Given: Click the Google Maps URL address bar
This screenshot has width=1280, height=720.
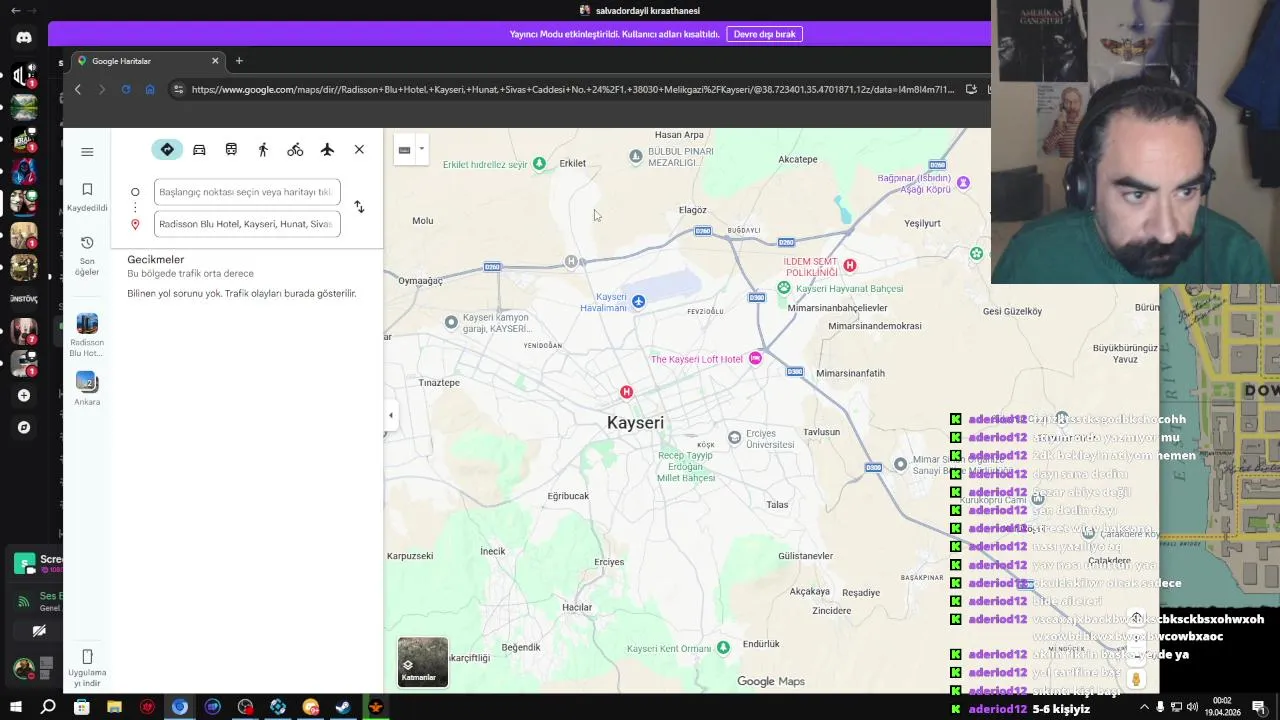Looking at the screenshot, I should point(572,89).
